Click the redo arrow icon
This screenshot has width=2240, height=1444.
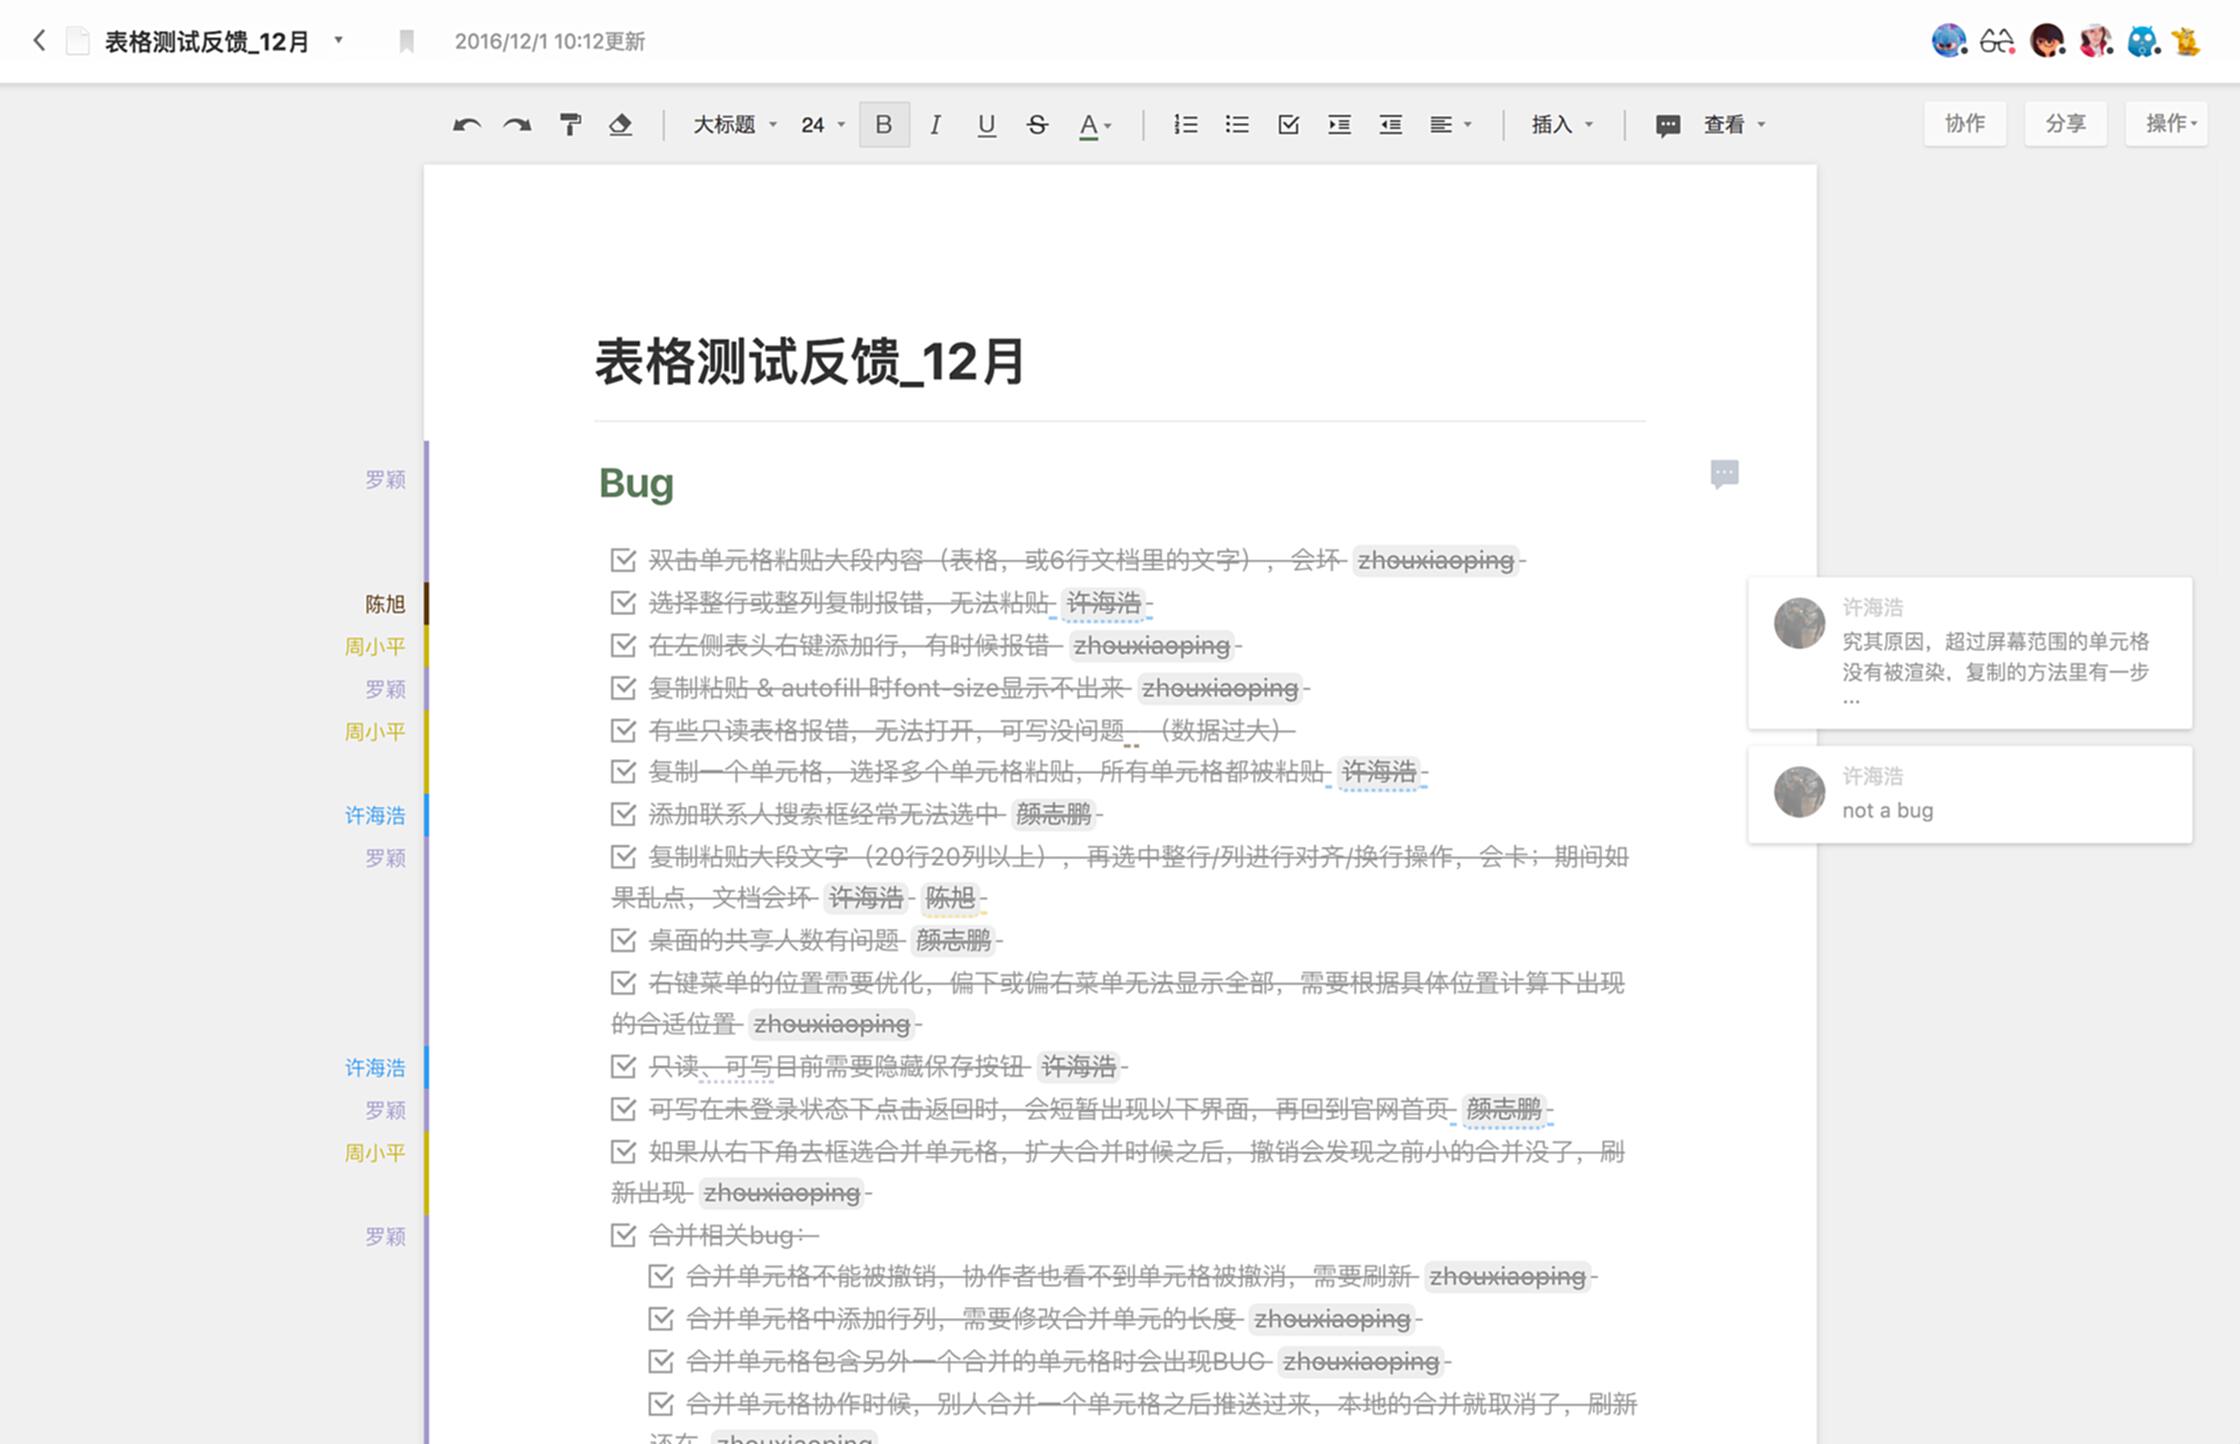pos(517,125)
